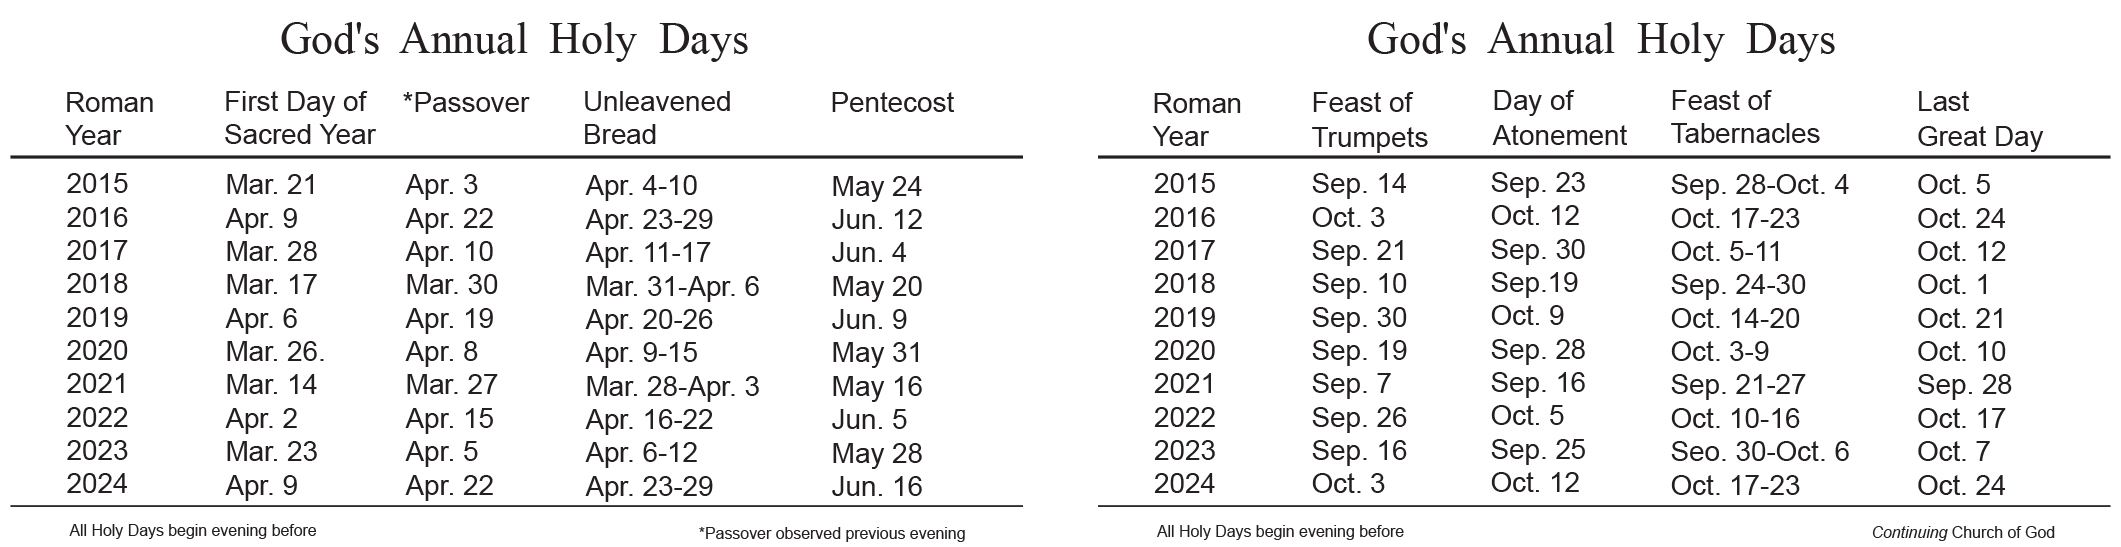Screen dimensions: 2121x547
Task: Click the "Feast of Trumpets" column header
Action: [x=1369, y=119]
